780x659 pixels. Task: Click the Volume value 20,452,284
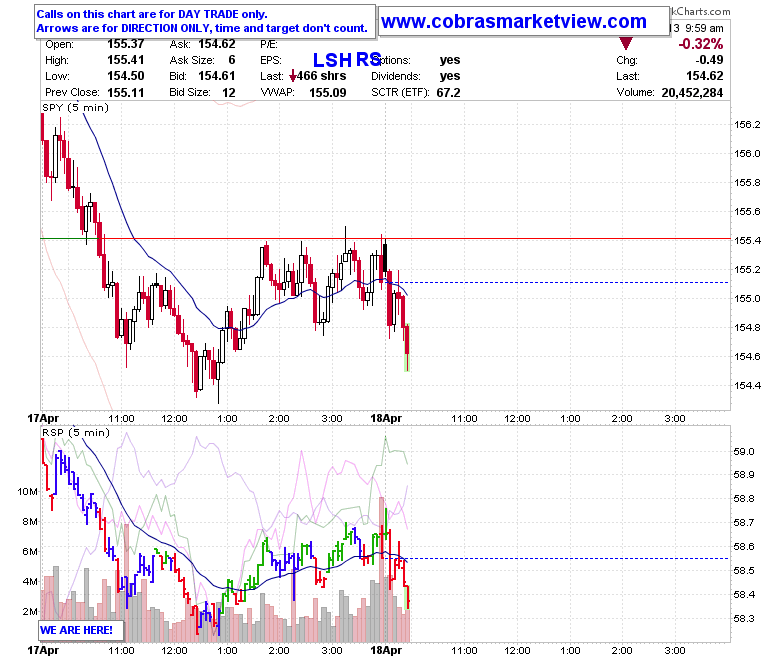pyautogui.click(x=692, y=93)
